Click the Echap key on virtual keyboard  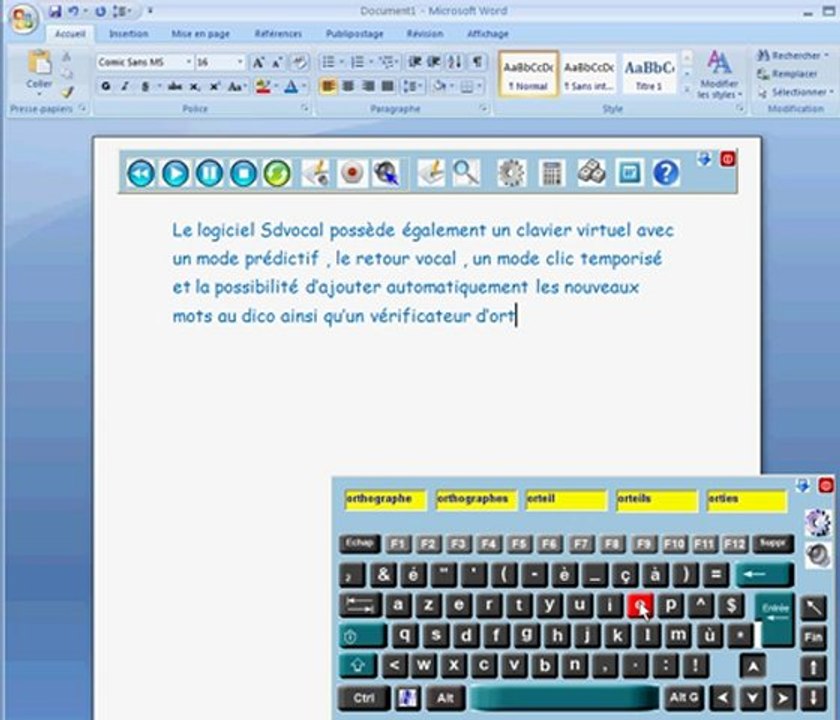pyautogui.click(x=359, y=544)
